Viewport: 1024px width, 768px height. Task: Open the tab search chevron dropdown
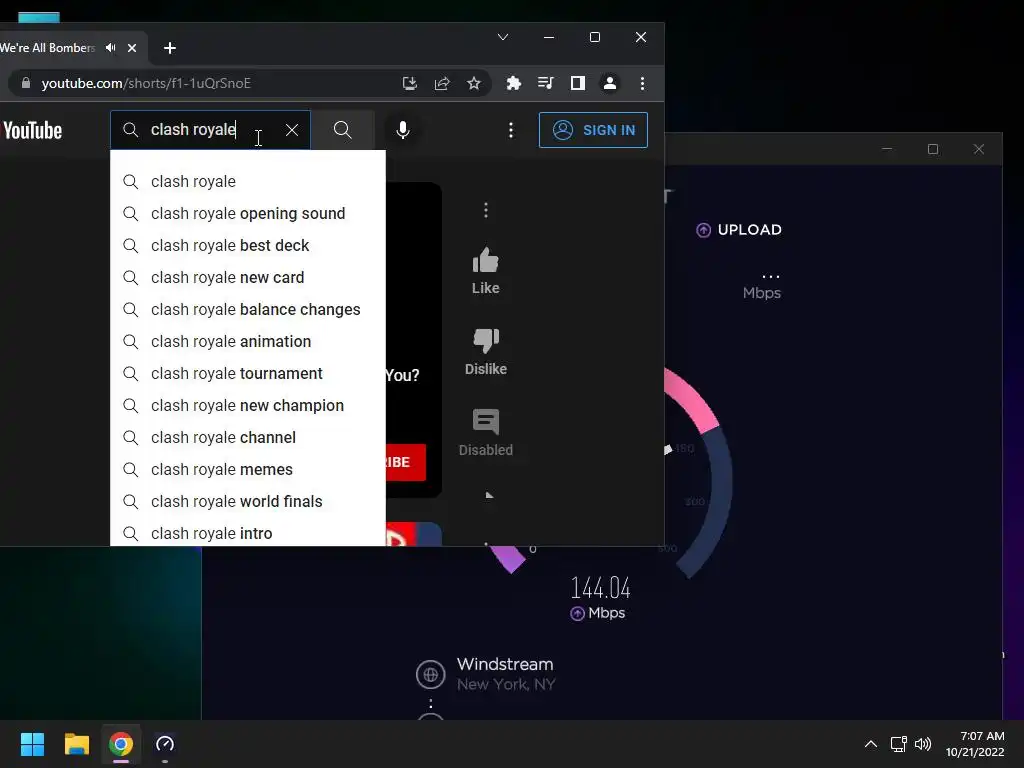[x=503, y=37]
